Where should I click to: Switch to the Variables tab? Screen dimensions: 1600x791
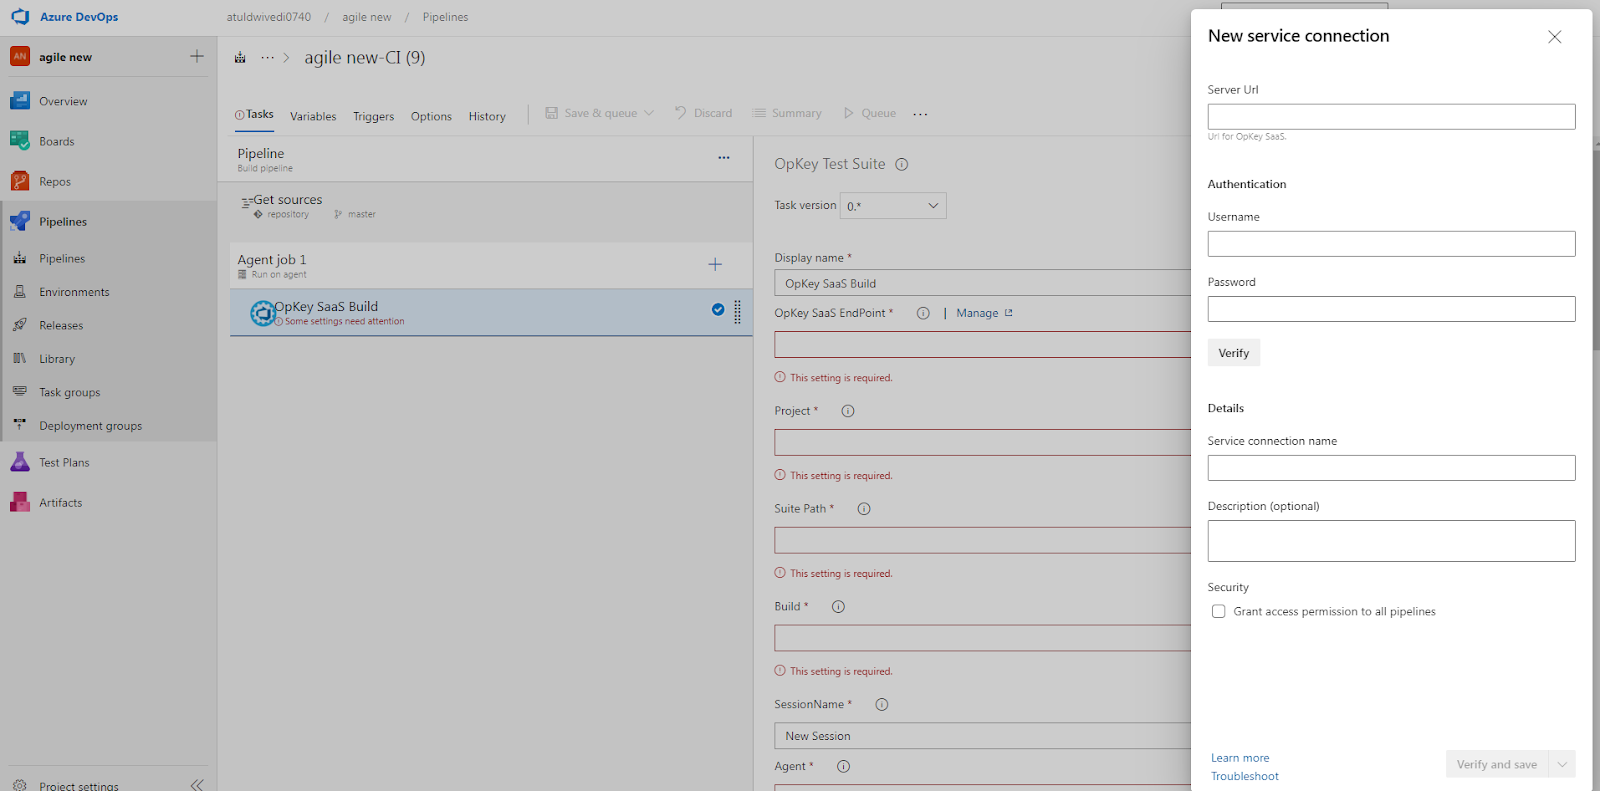[x=313, y=116]
